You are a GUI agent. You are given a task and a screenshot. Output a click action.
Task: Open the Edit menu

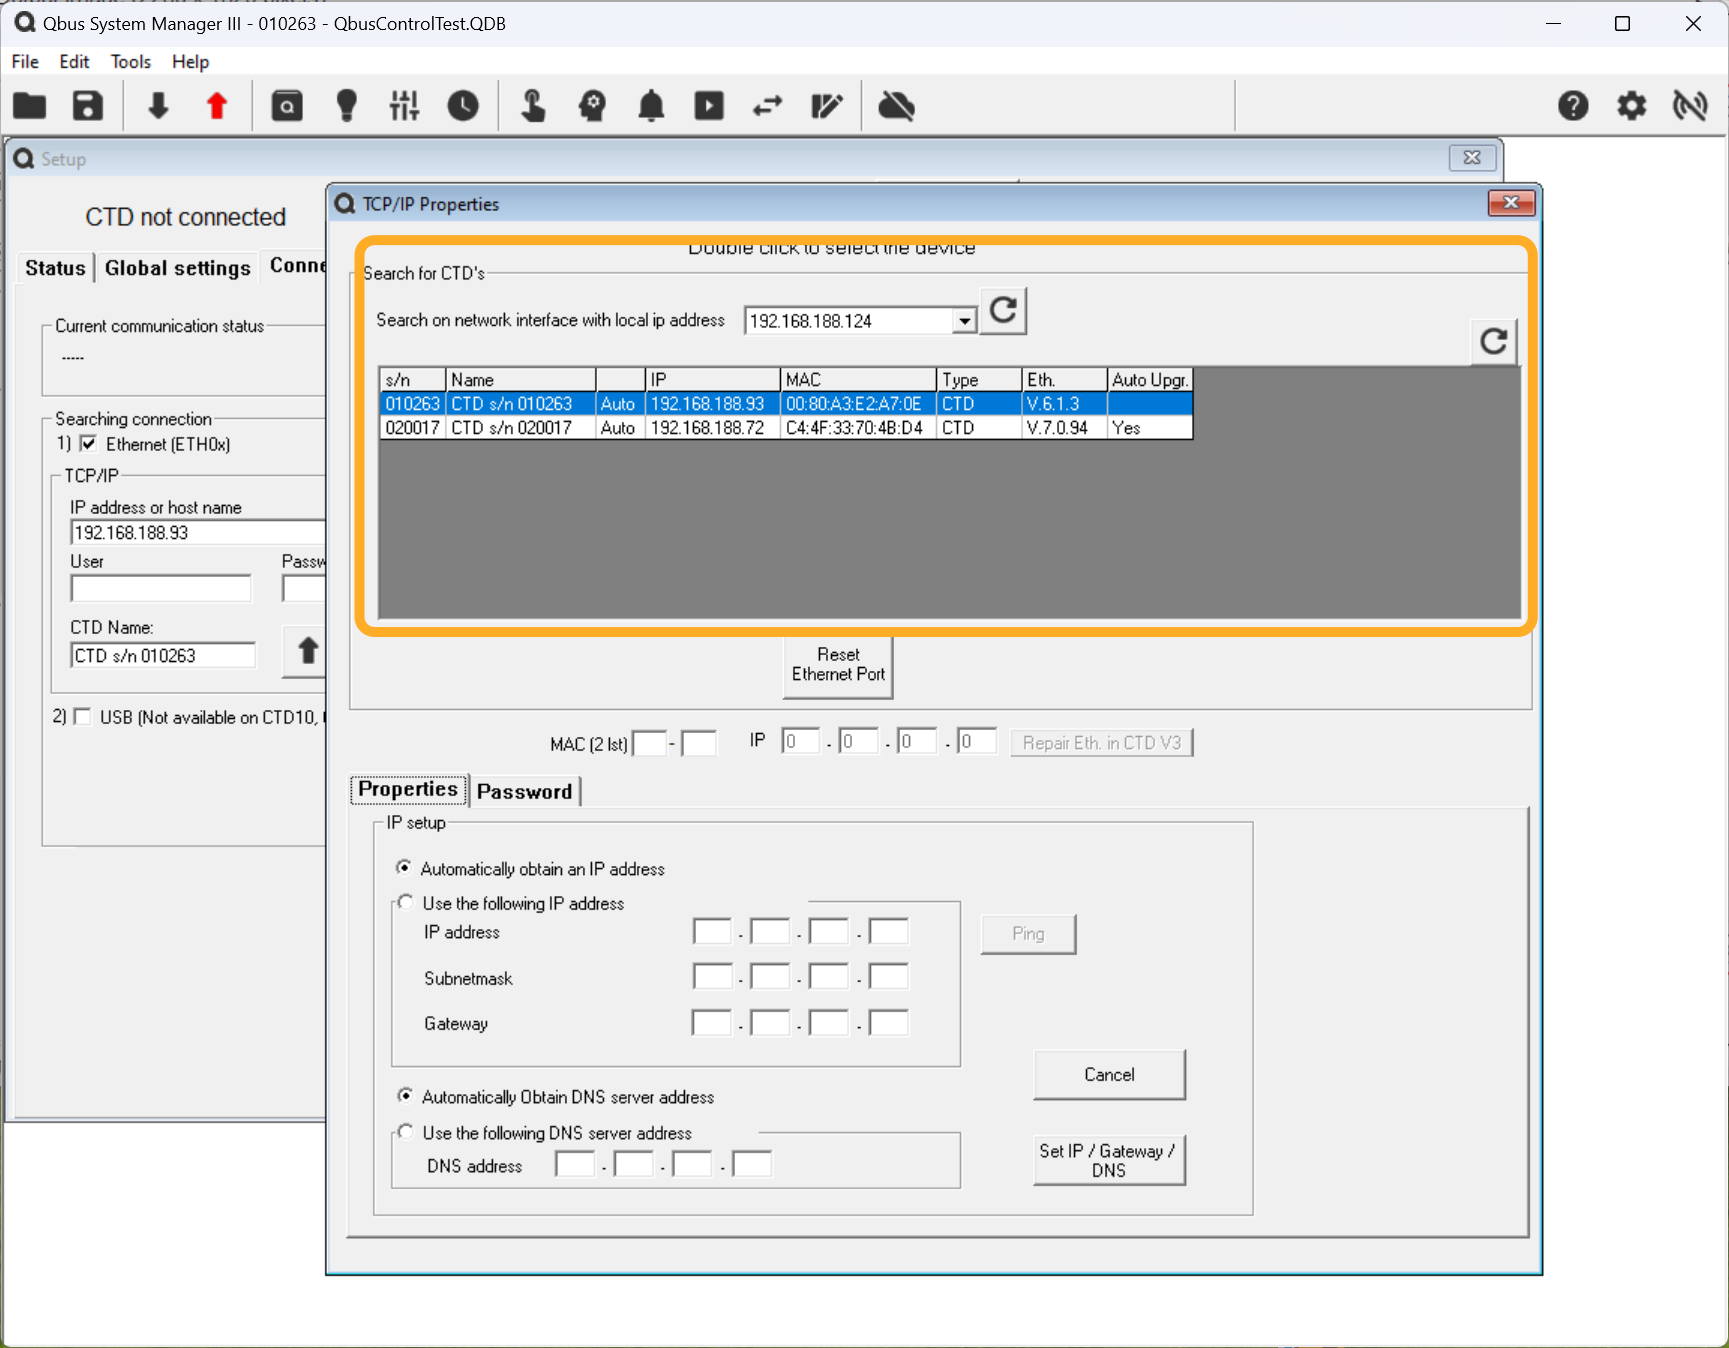point(74,62)
